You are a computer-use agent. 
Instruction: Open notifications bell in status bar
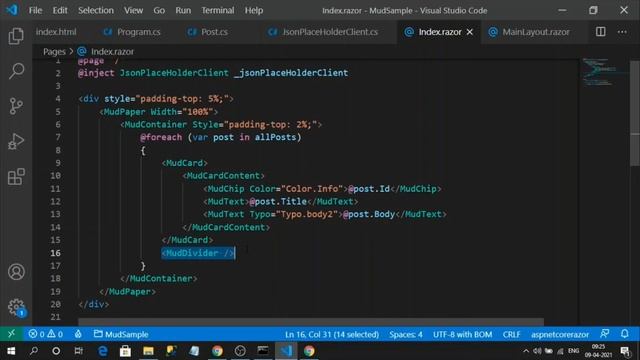point(624,334)
